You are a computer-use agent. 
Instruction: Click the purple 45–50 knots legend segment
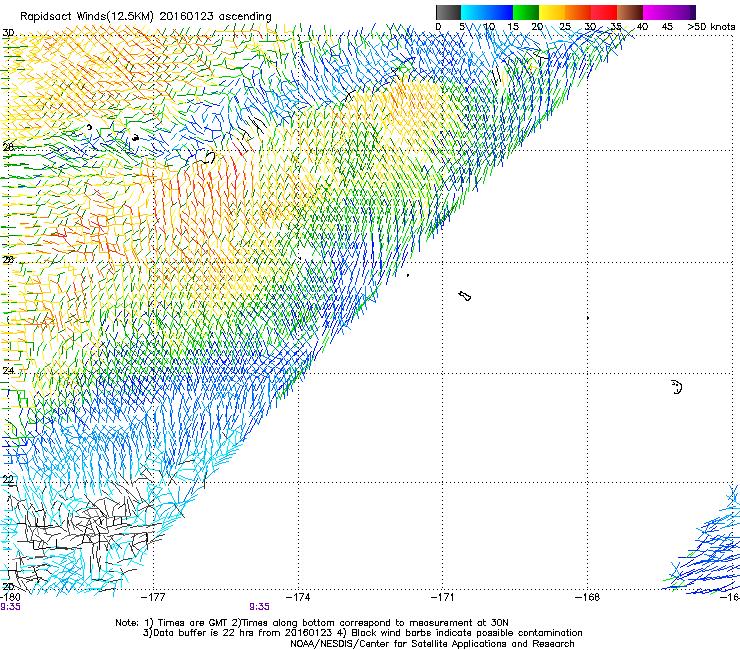click(682, 12)
